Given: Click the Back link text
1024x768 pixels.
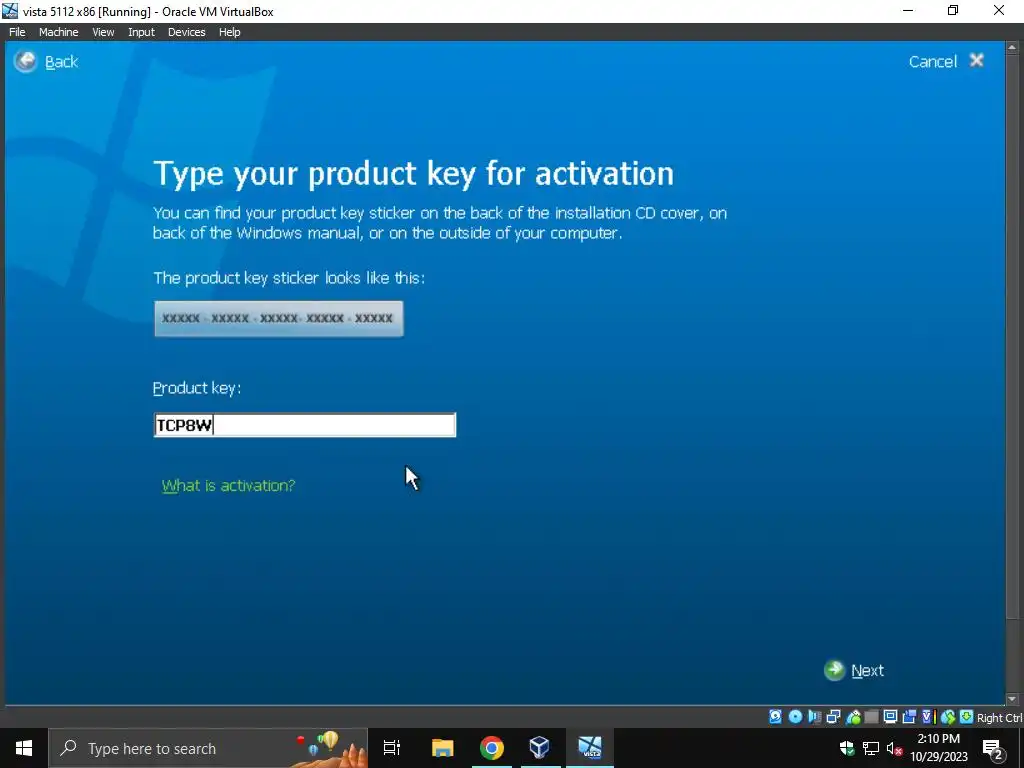Looking at the screenshot, I should tap(61, 61).
